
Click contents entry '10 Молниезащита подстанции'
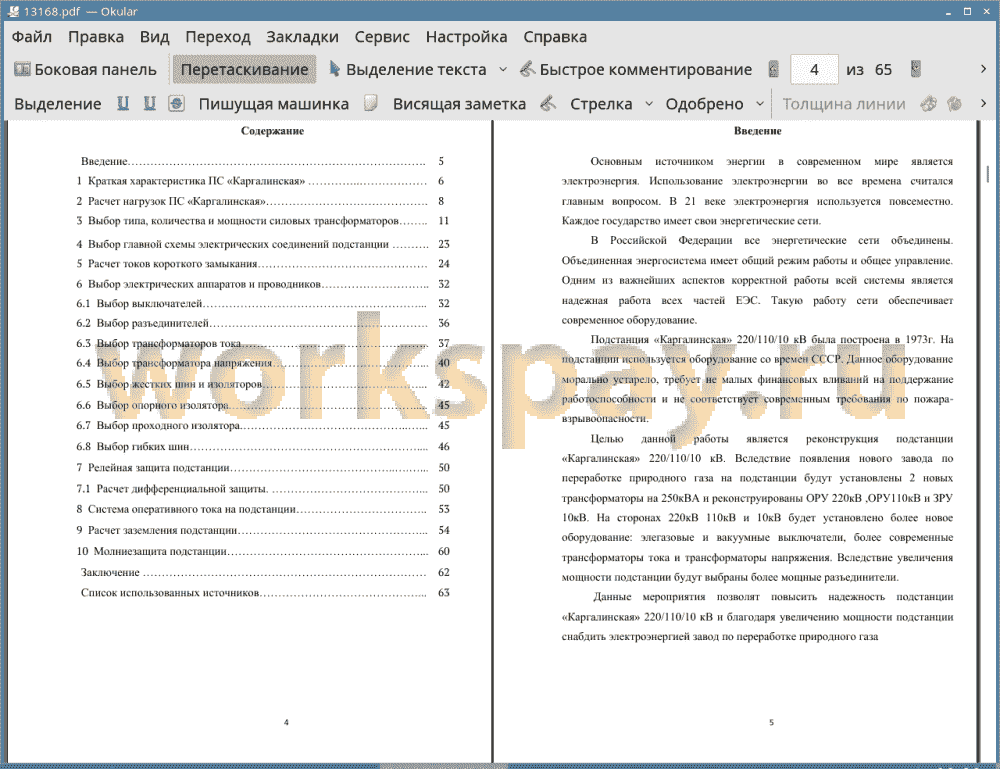click(263, 552)
